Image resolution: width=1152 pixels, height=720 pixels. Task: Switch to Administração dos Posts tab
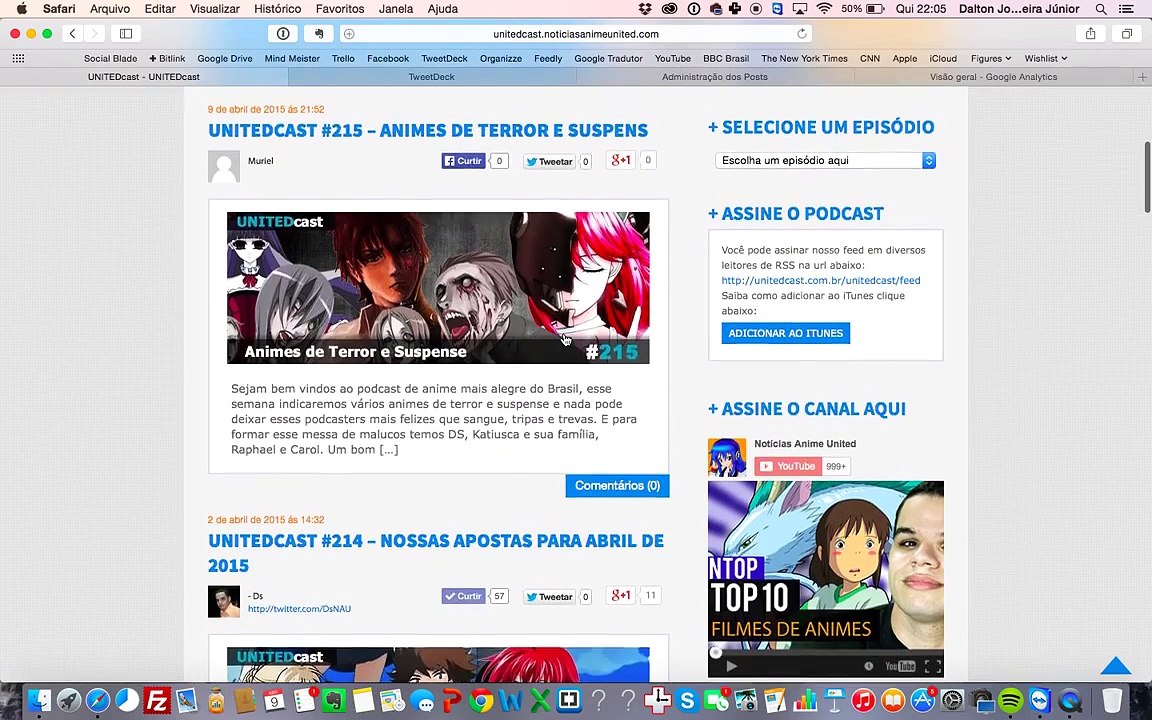[x=714, y=76]
